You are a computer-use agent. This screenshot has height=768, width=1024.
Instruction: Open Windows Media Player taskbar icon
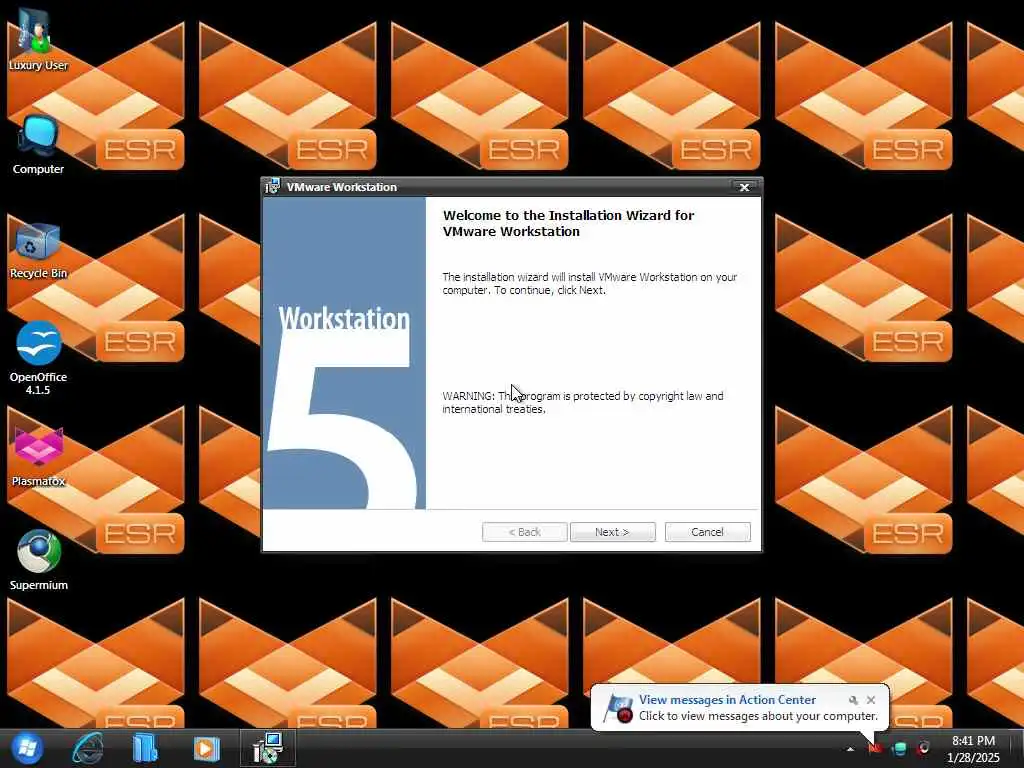tap(206, 748)
